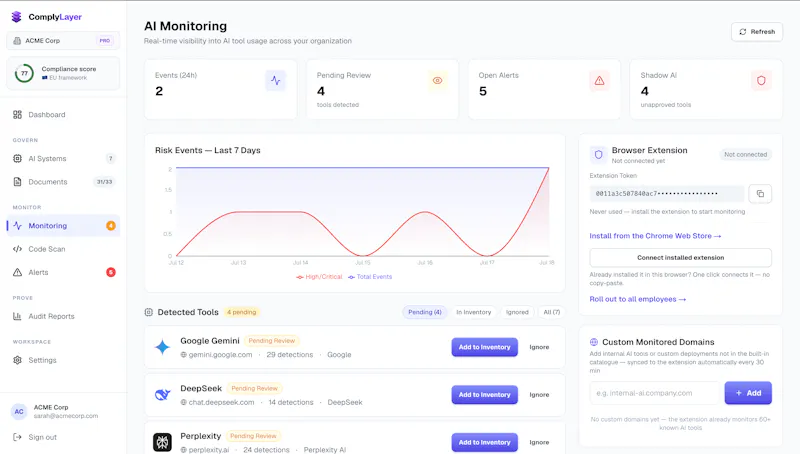Click the Dashboard grid icon
The width and height of the screenshot is (800, 454).
coord(17,115)
